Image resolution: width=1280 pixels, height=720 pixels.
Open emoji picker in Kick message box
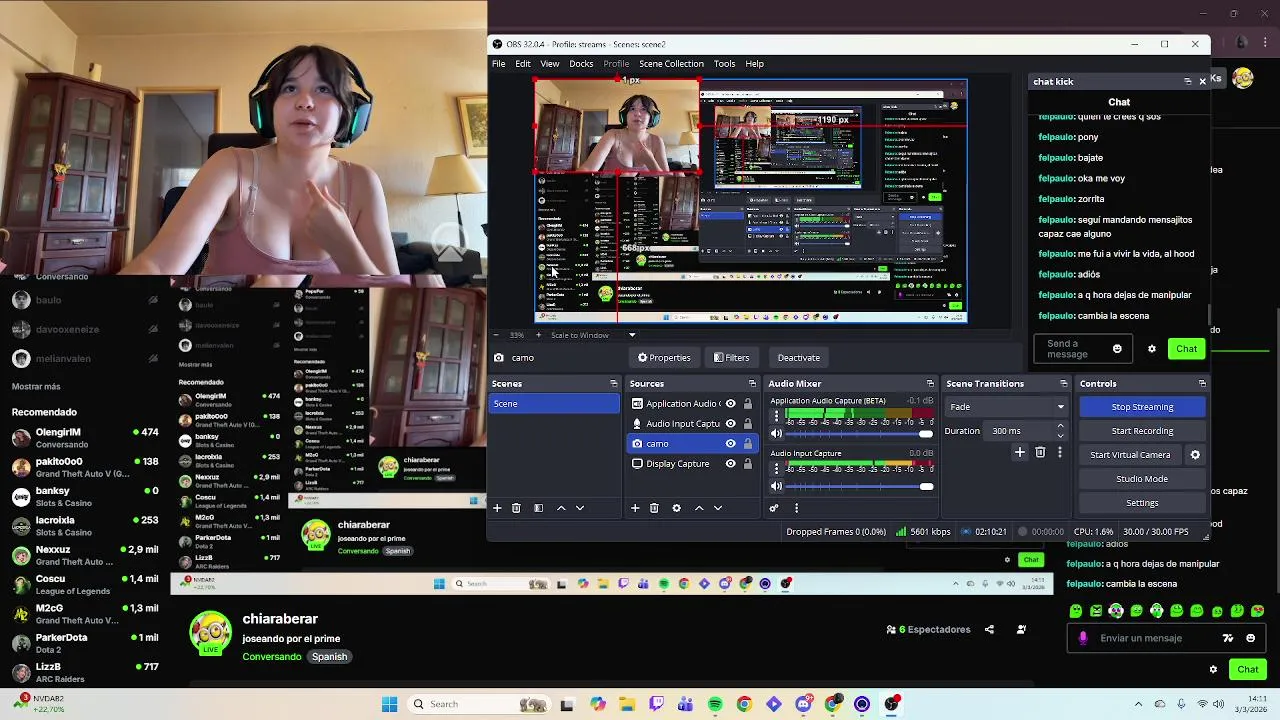pyautogui.click(x=1251, y=638)
